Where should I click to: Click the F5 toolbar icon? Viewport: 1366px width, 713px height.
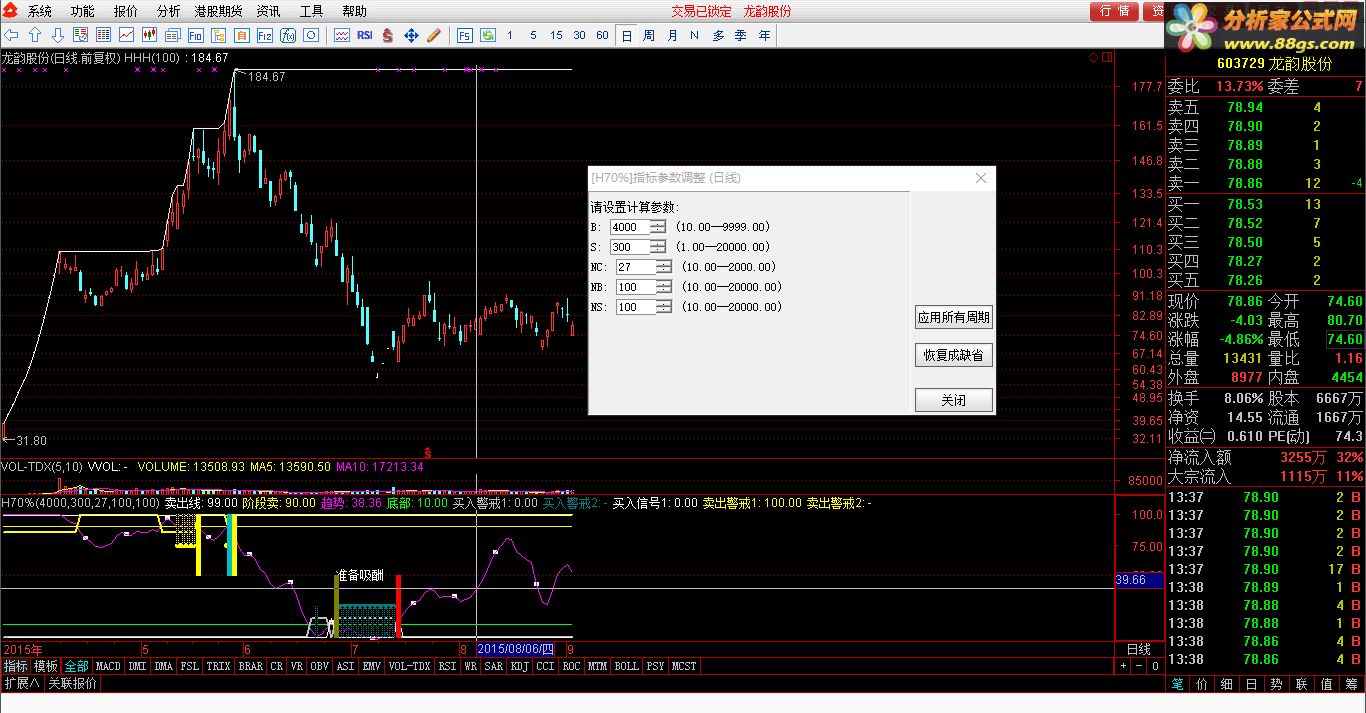coord(465,35)
